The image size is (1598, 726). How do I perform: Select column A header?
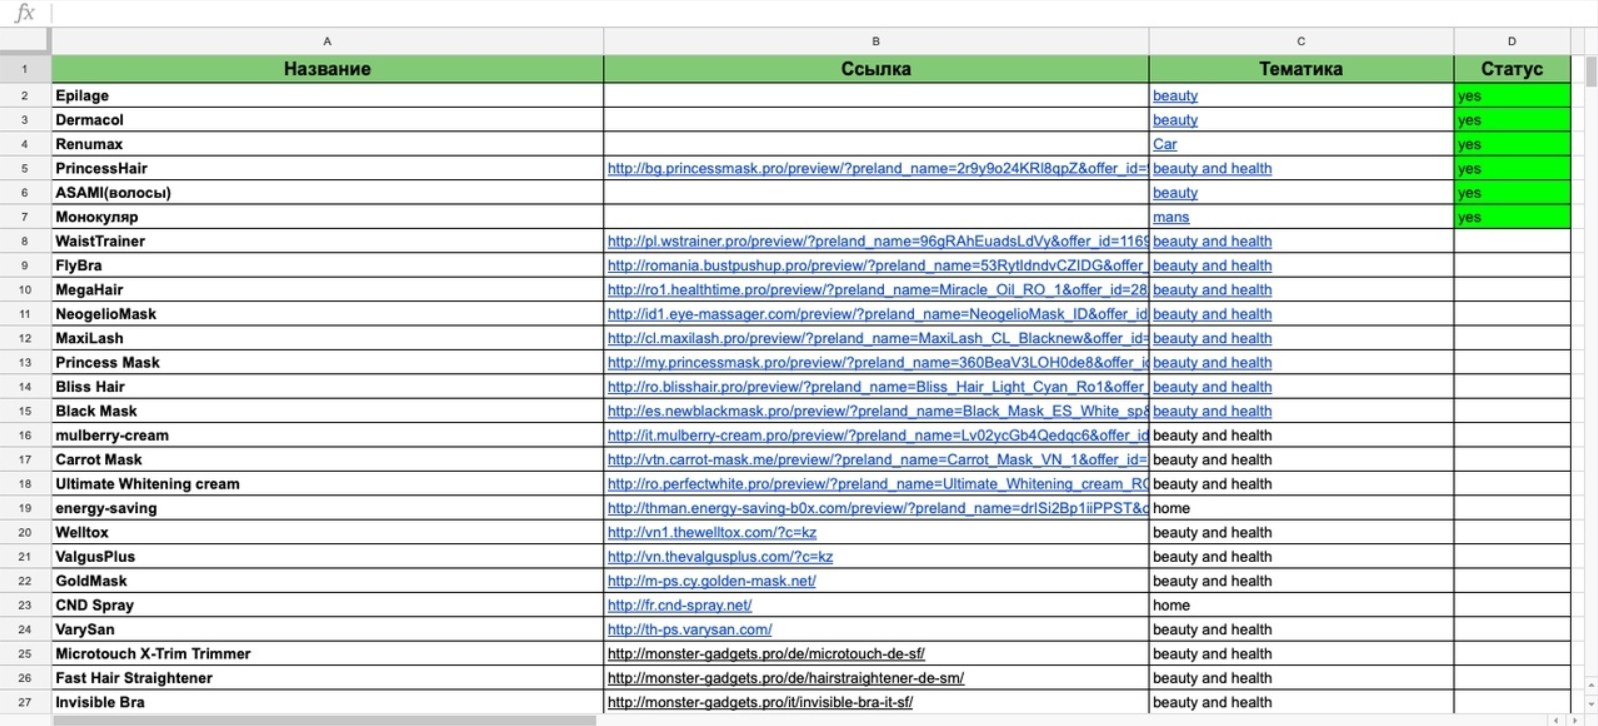click(327, 41)
